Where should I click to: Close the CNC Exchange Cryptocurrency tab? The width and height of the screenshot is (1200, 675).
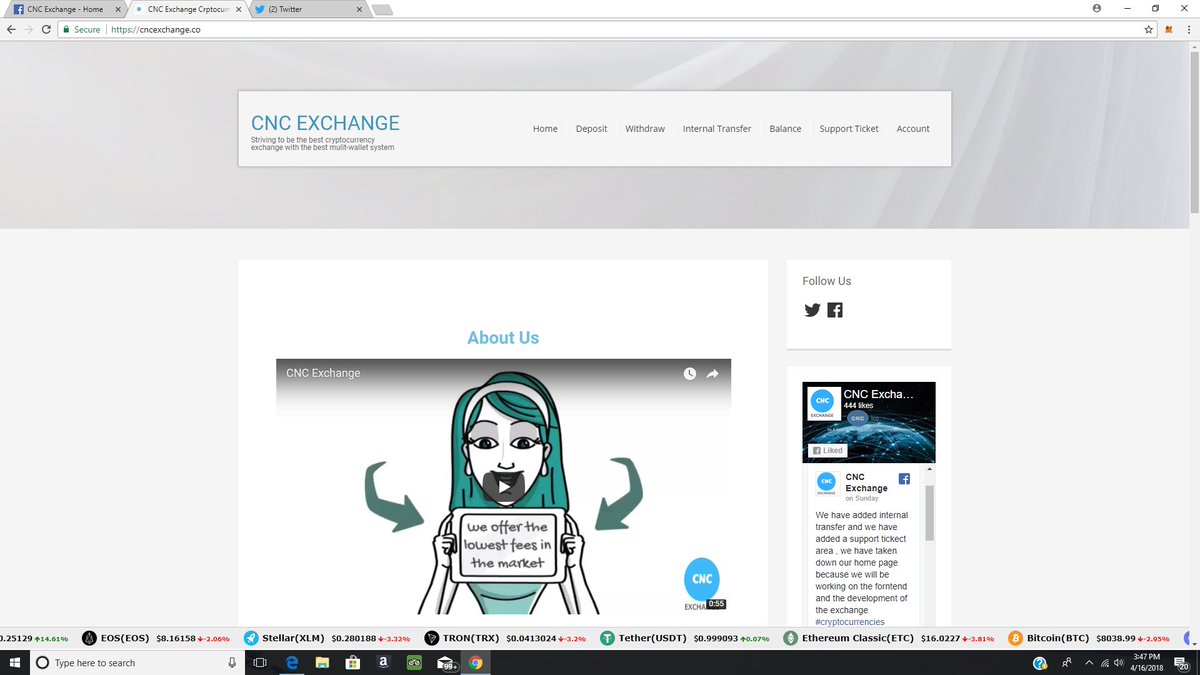point(237,9)
